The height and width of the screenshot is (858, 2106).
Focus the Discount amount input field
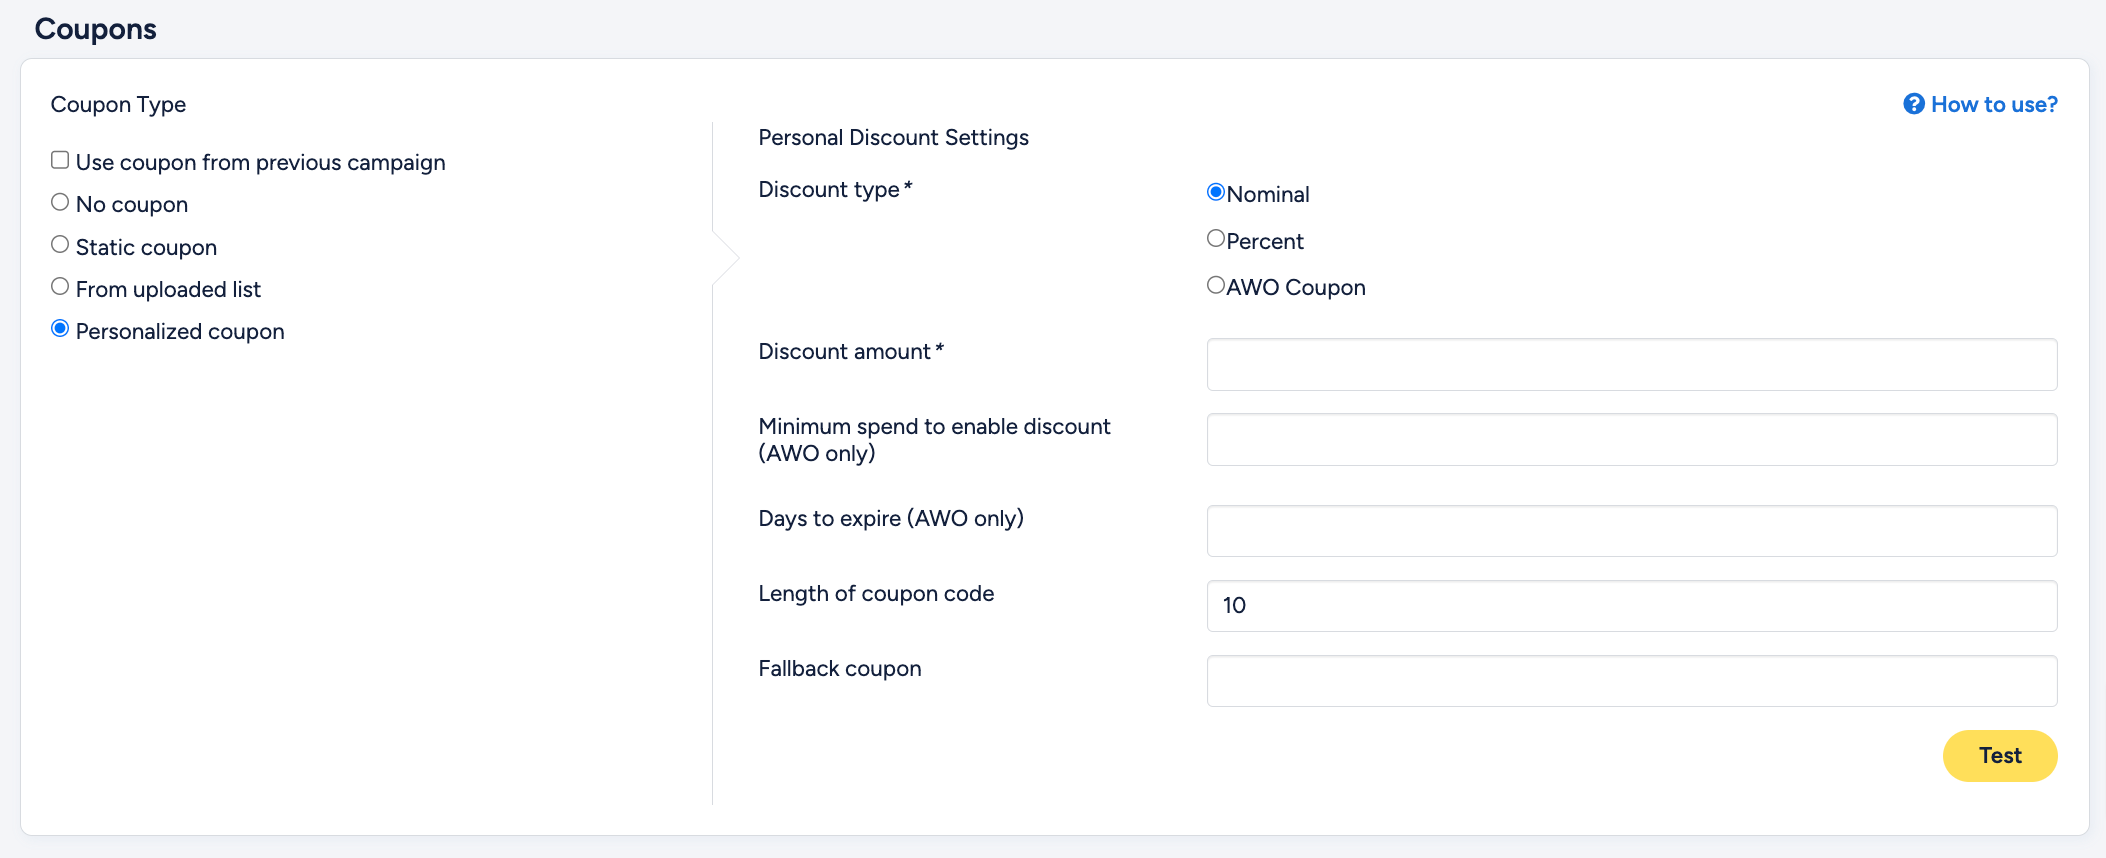1632,364
